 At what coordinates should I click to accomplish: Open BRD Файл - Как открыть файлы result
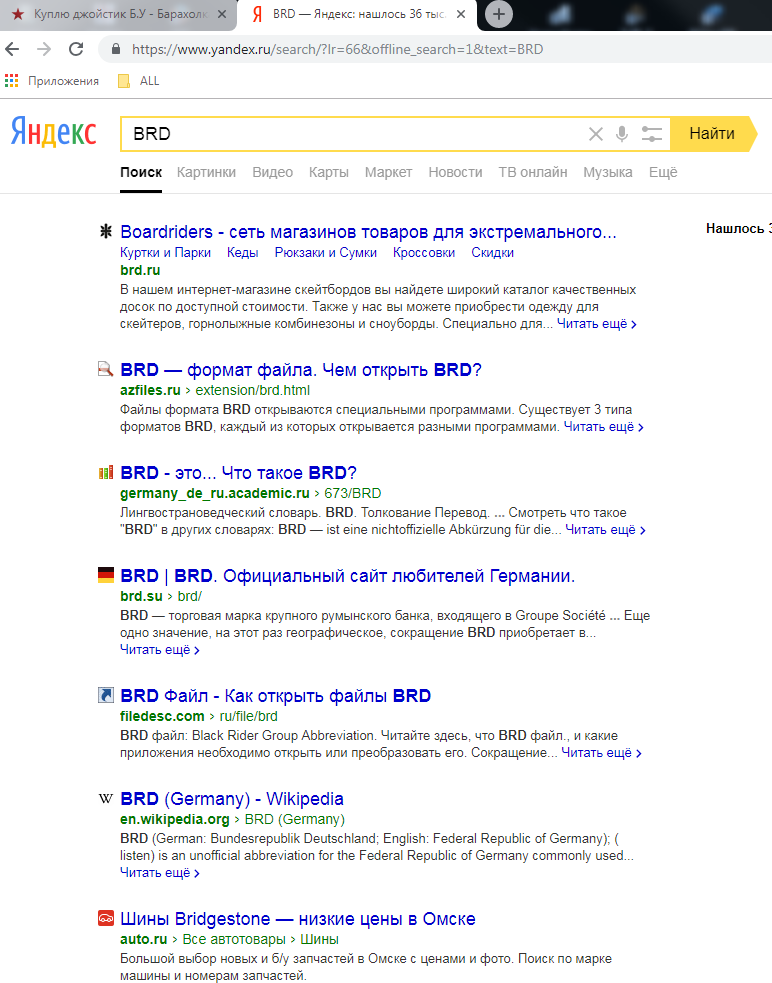[275, 696]
